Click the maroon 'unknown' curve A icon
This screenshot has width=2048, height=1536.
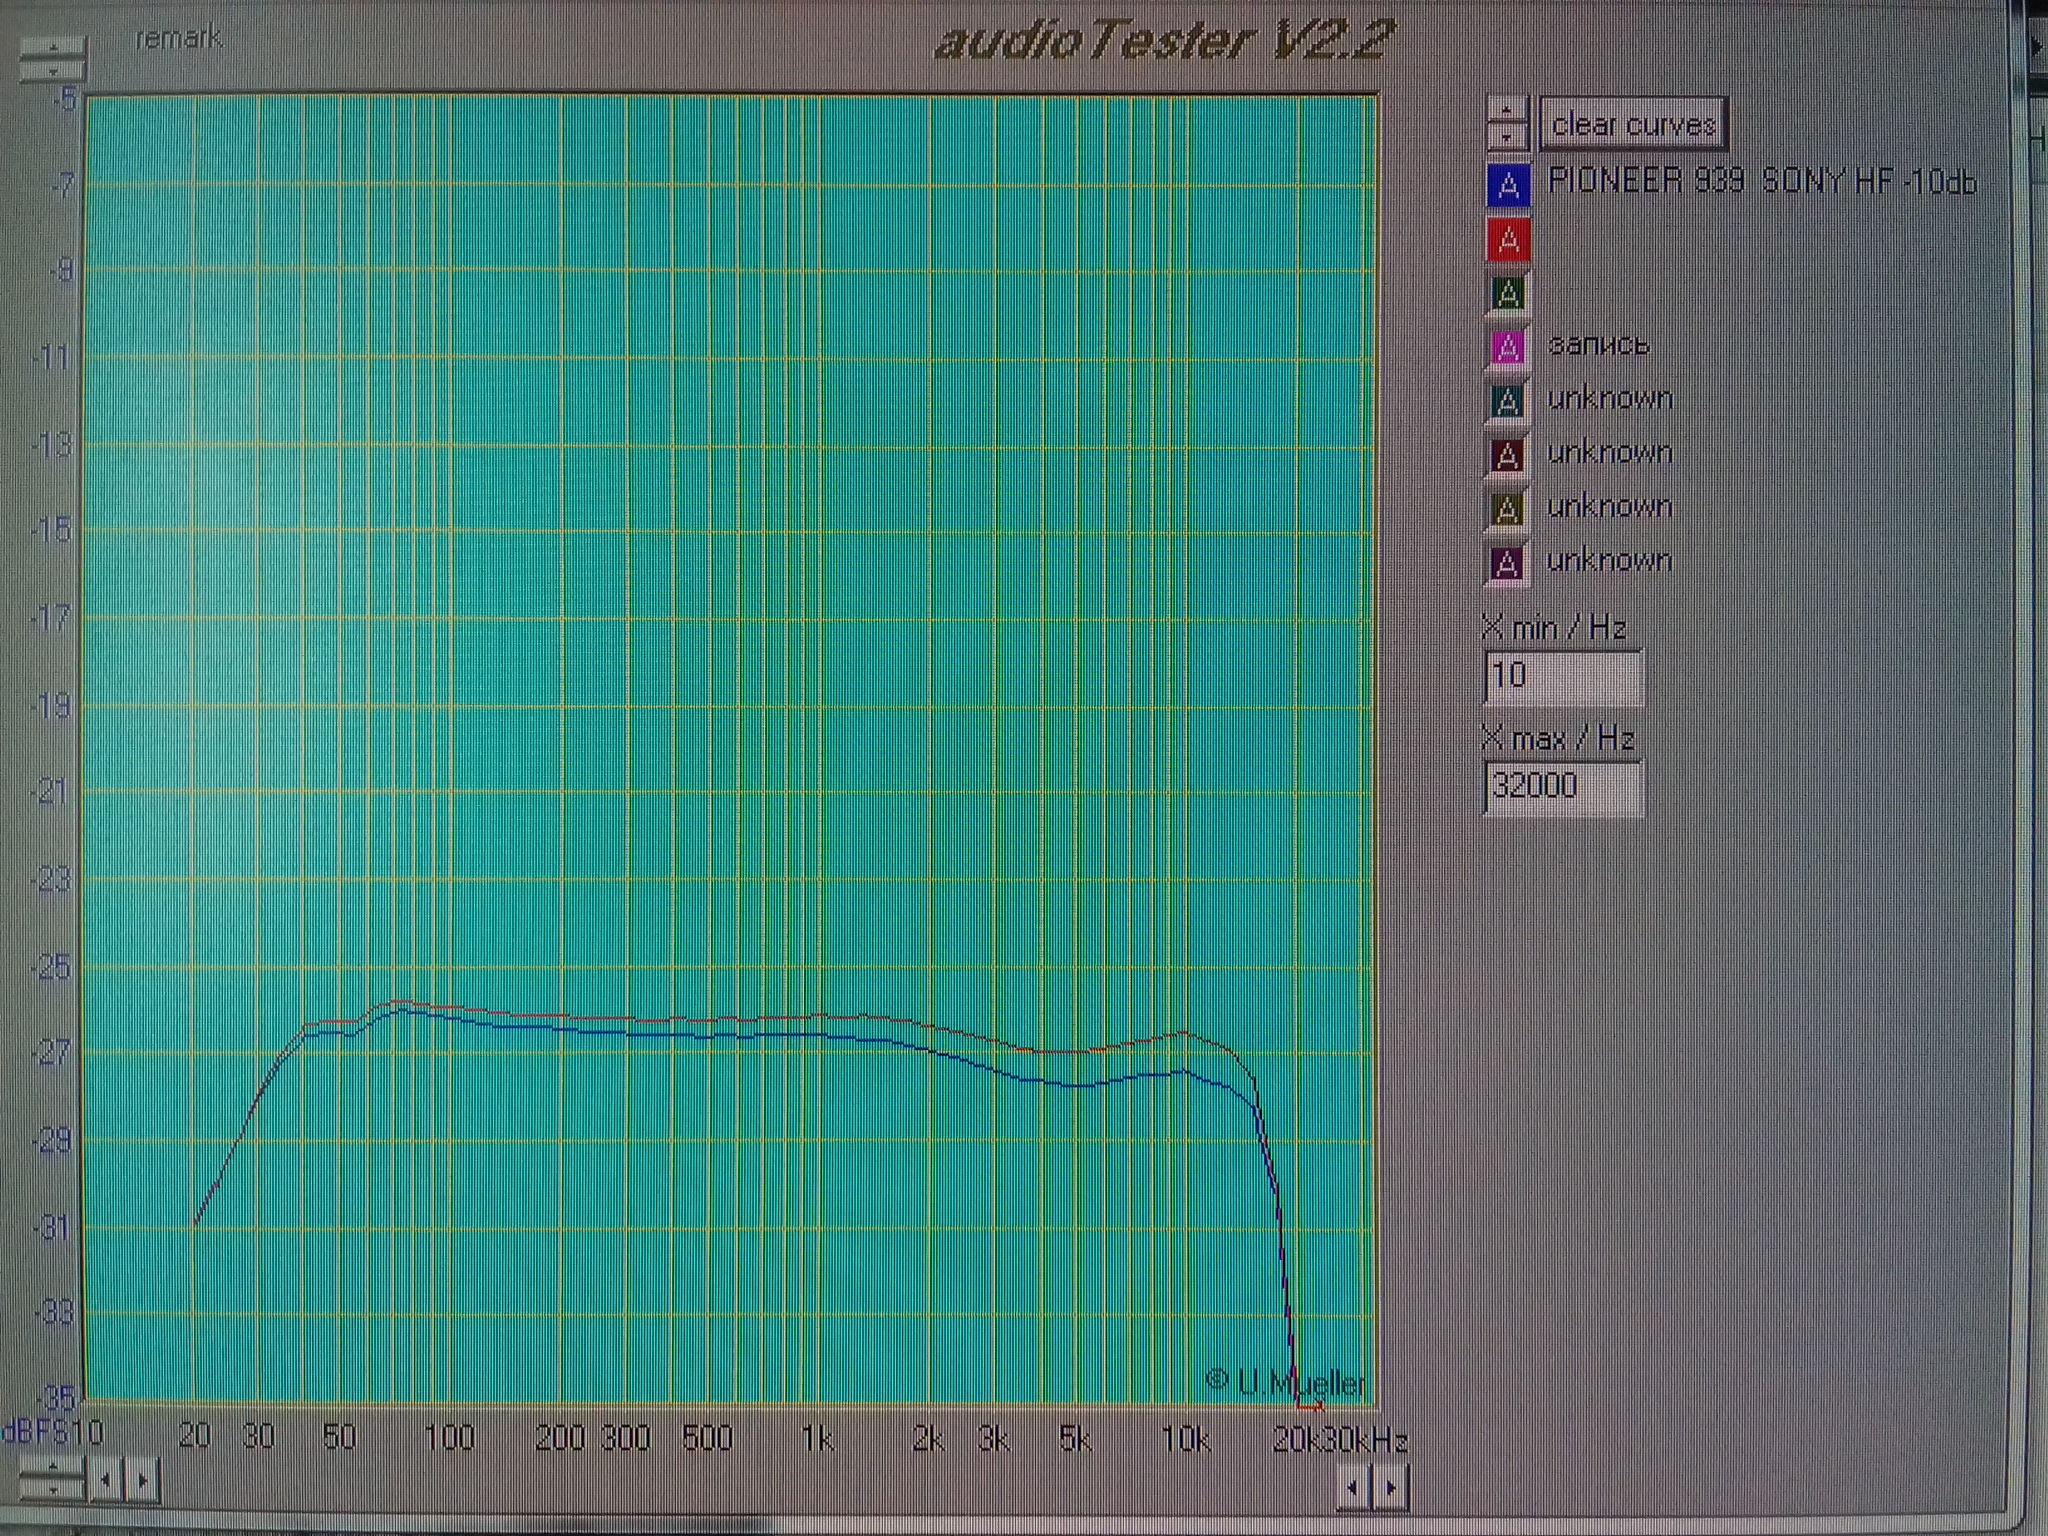coord(1508,455)
